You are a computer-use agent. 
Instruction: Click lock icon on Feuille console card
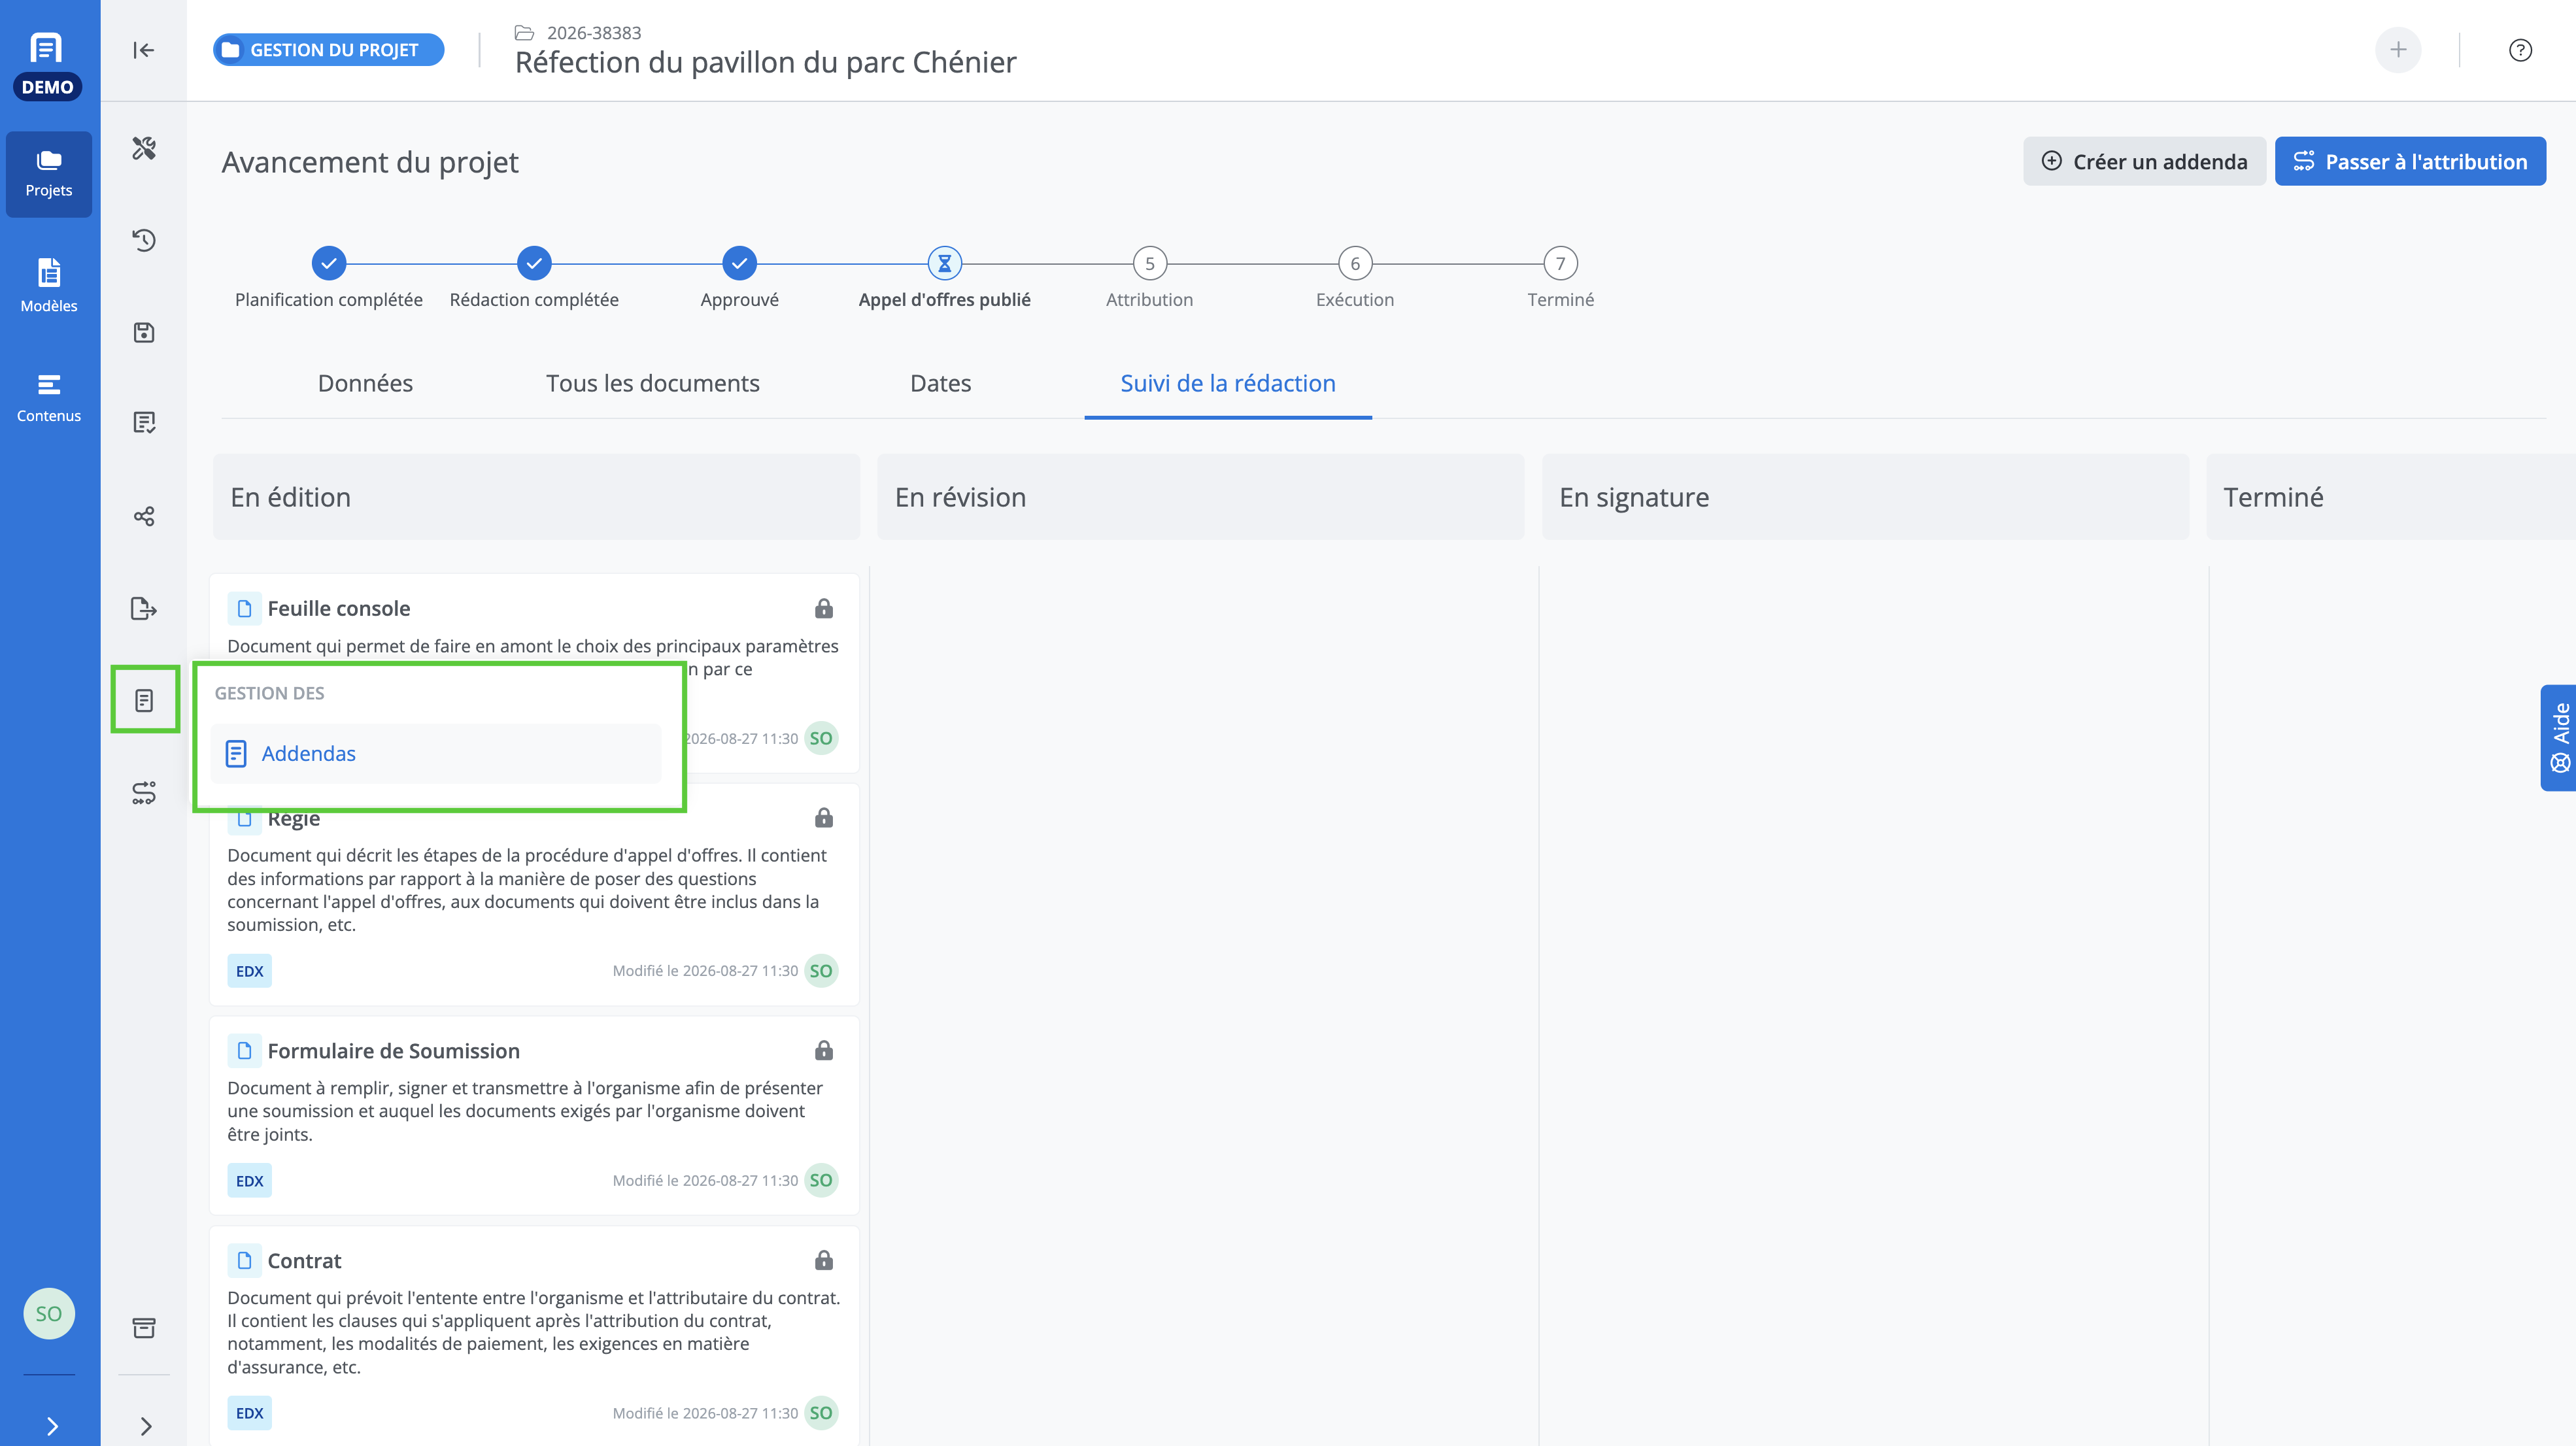(823, 608)
